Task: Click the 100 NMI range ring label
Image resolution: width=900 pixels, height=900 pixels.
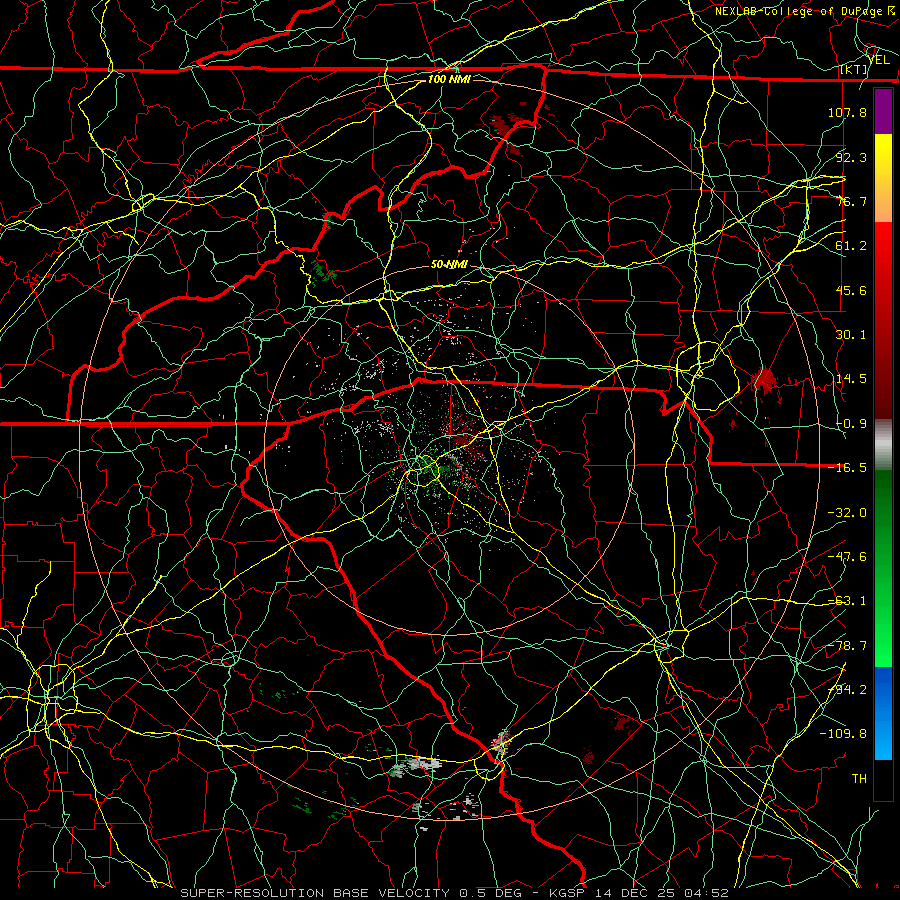Action: point(449,79)
